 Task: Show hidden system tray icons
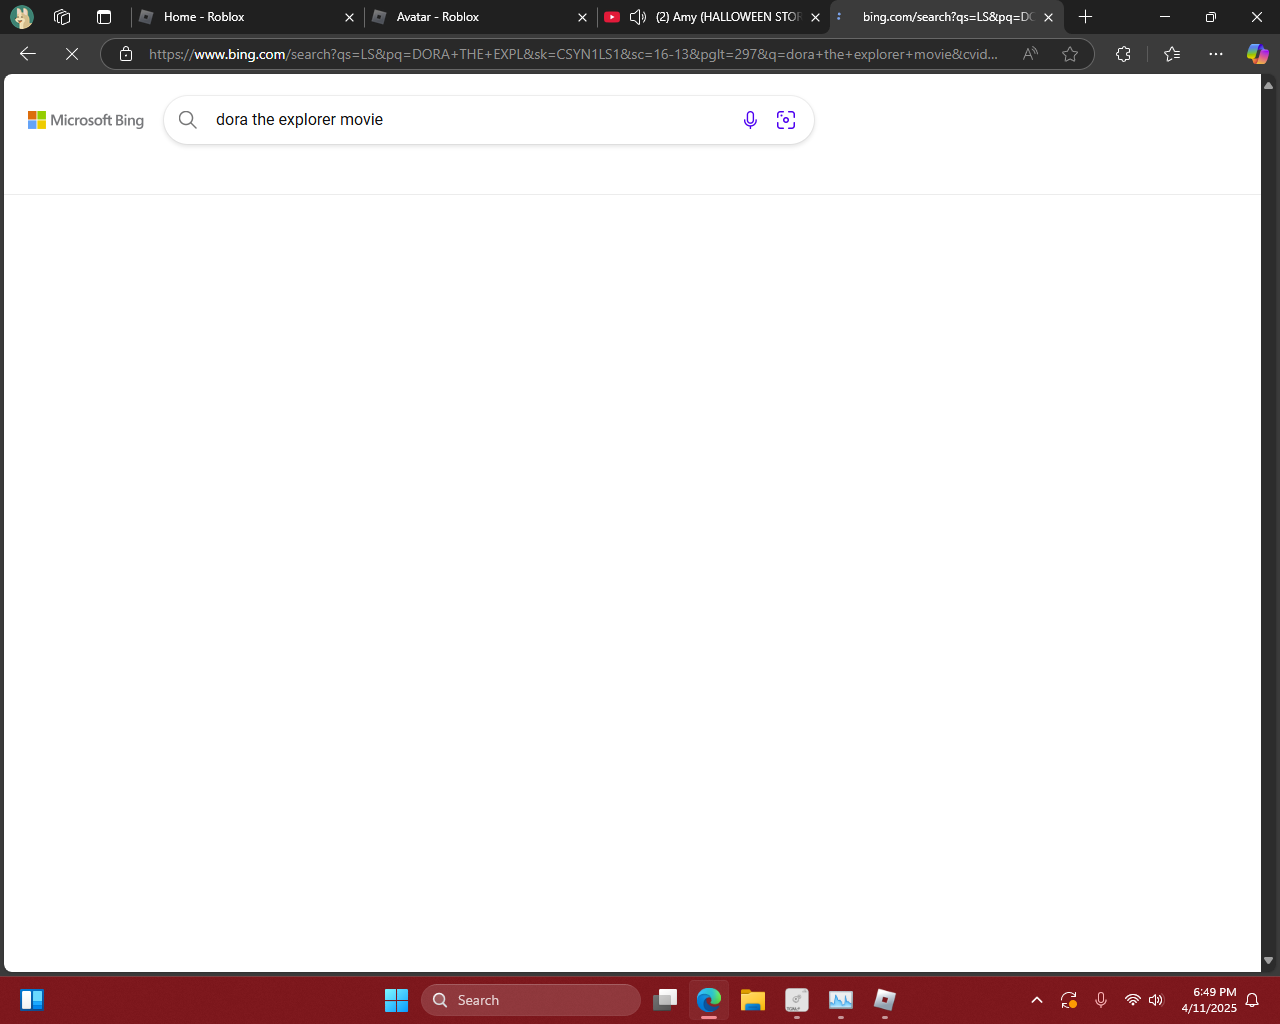point(1037,1000)
